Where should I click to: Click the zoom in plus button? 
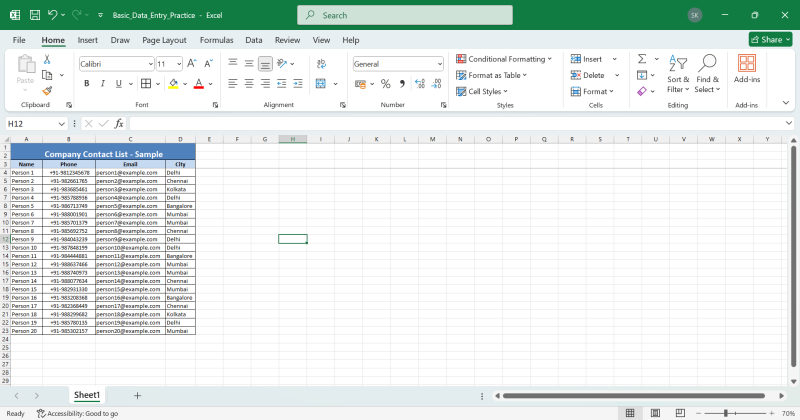[772, 413]
